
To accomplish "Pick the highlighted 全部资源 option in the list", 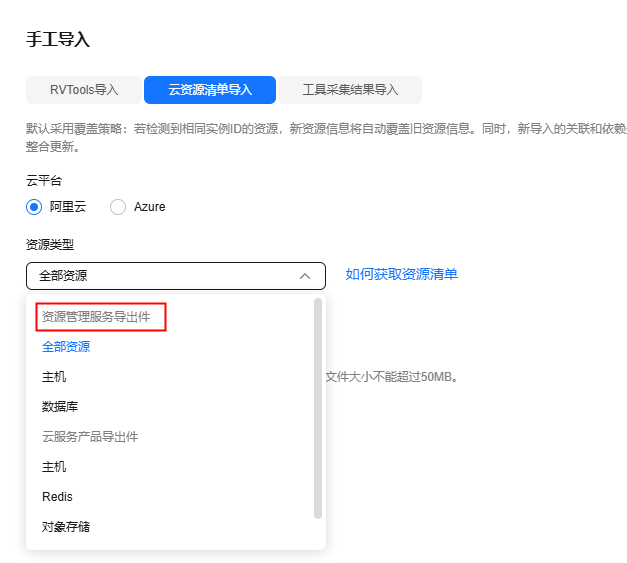I will click(66, 347).
